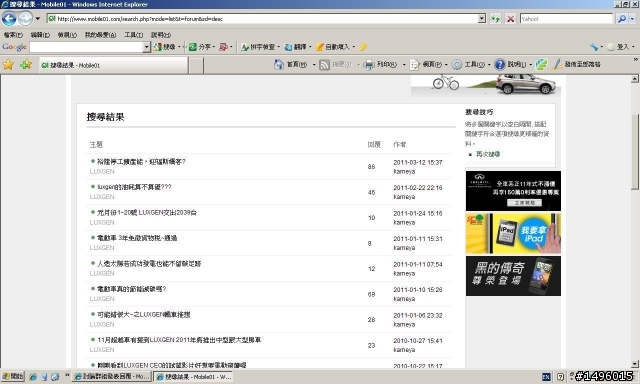Click the Infiniti advertisement banner
The width and height of the screenshot is (640, 384).
click(513, 191)
